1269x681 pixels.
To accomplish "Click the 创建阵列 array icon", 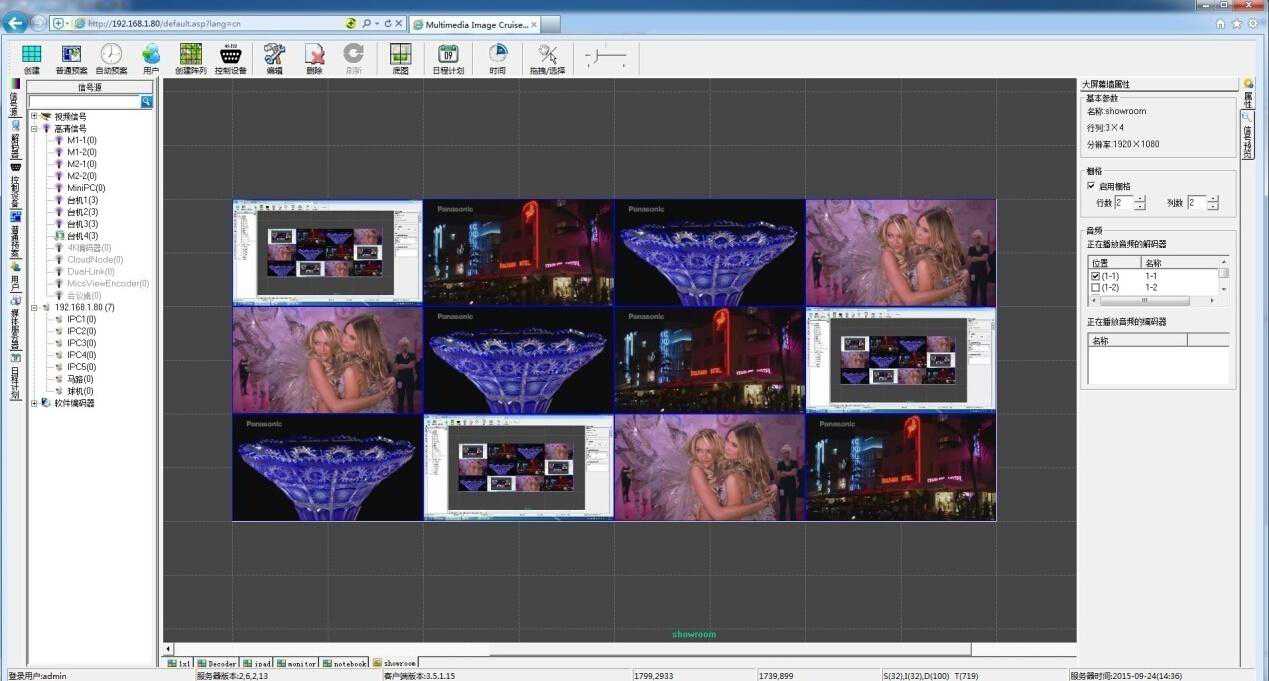I will coord(190,55).
